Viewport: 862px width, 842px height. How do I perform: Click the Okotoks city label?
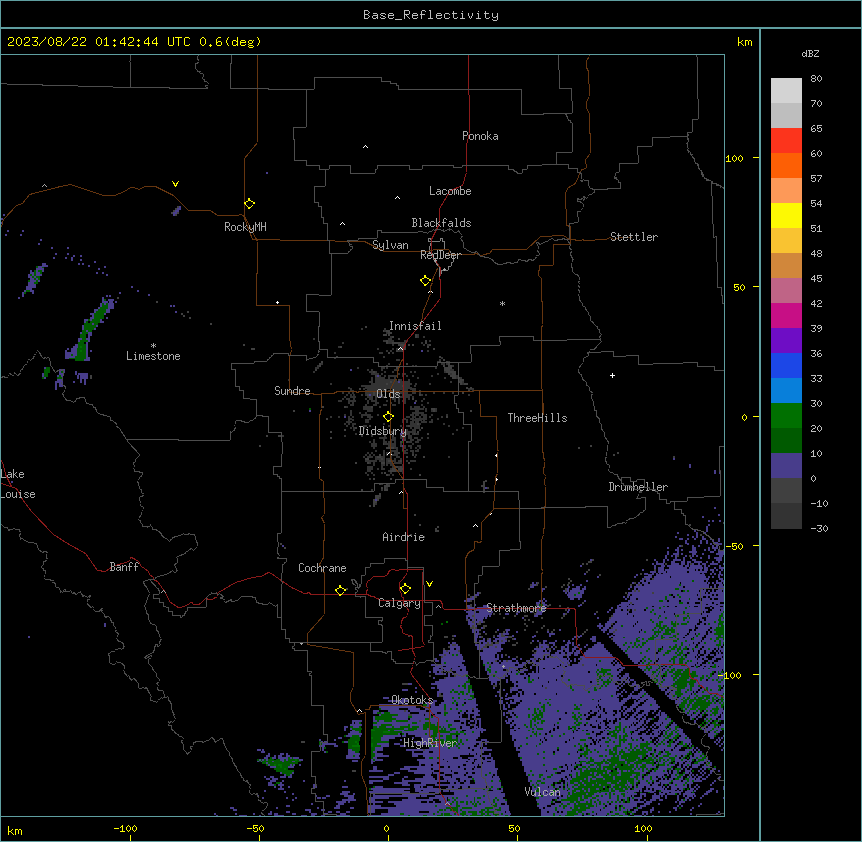click(412, 700)
